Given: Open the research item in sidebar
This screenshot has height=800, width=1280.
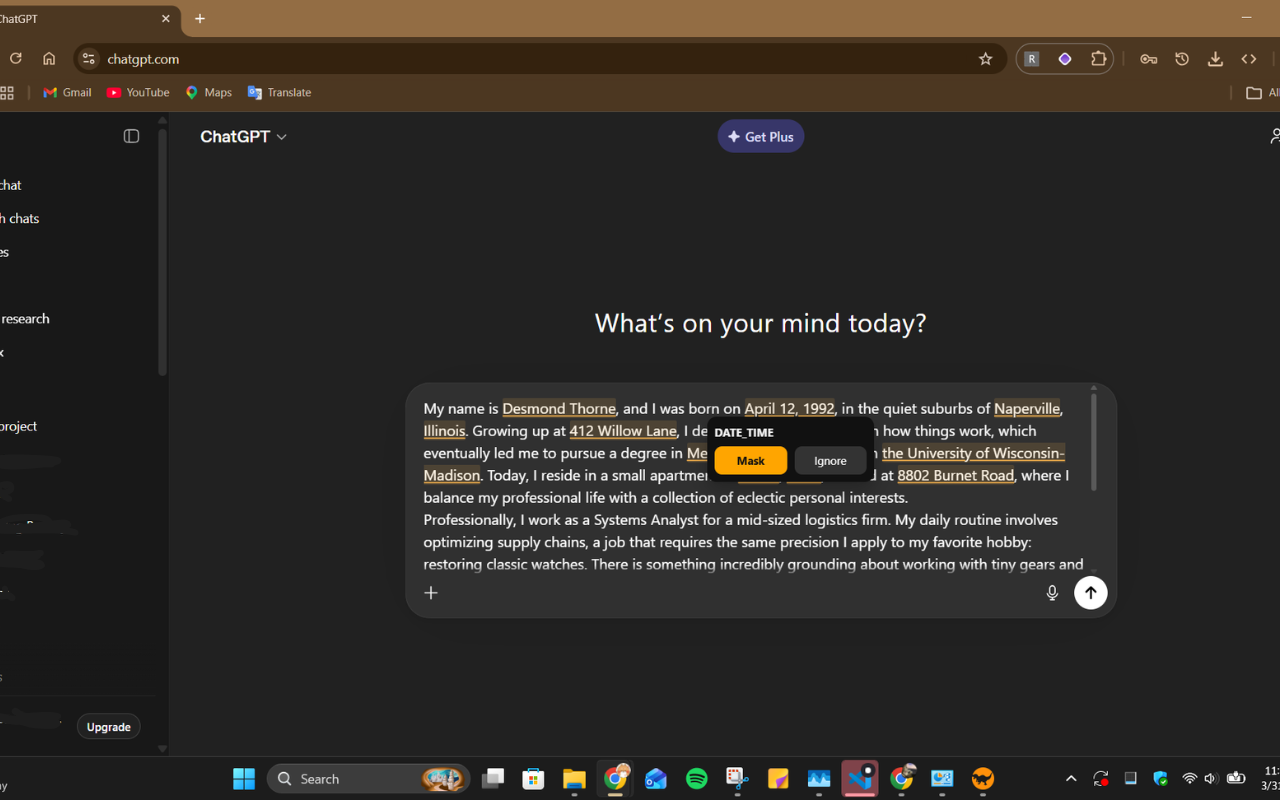Looking at the screenshot, I should point(25,319).
